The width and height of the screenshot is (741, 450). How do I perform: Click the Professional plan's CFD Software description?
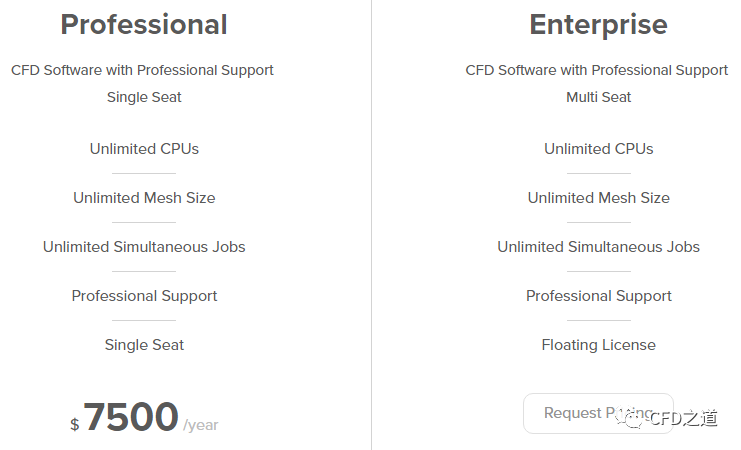click(142, 70)
